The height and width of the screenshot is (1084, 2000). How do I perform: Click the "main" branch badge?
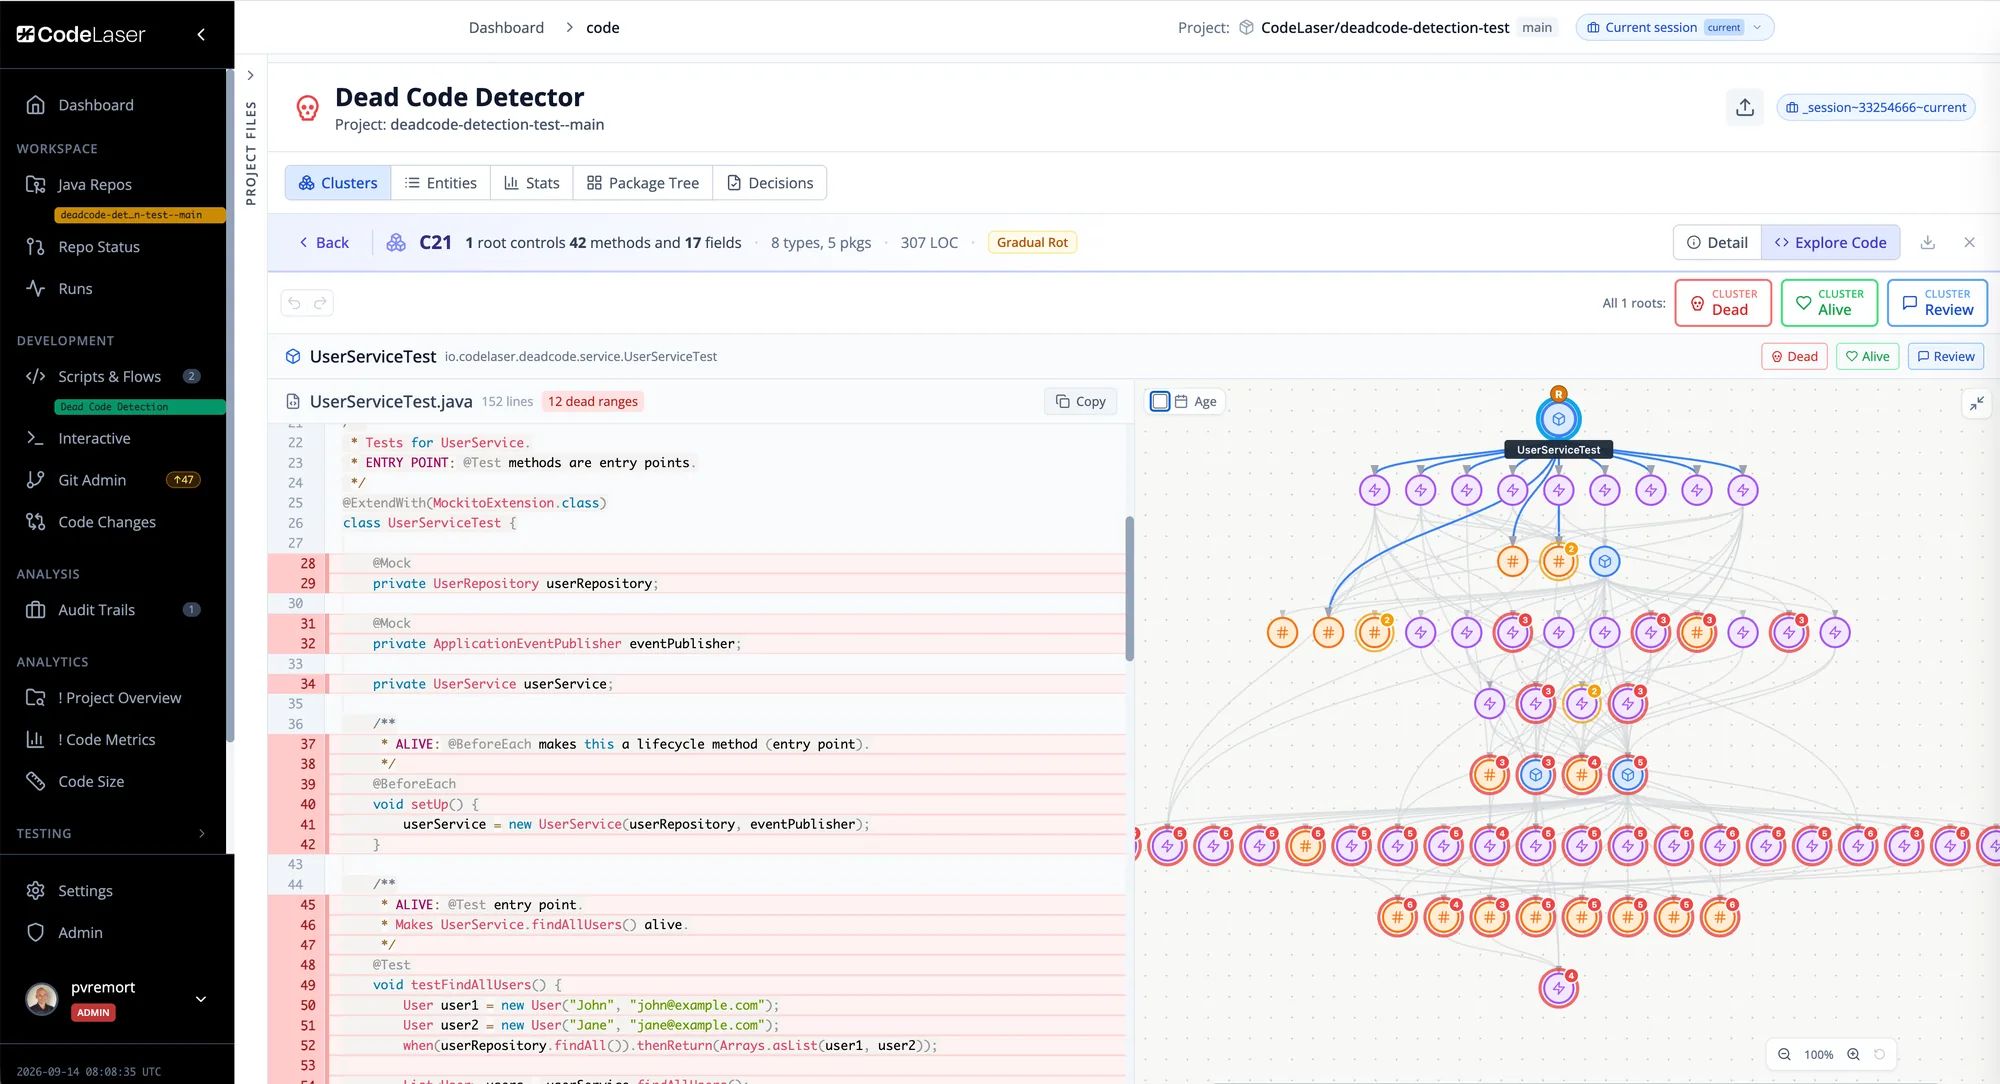click(x=1537, y=28)
